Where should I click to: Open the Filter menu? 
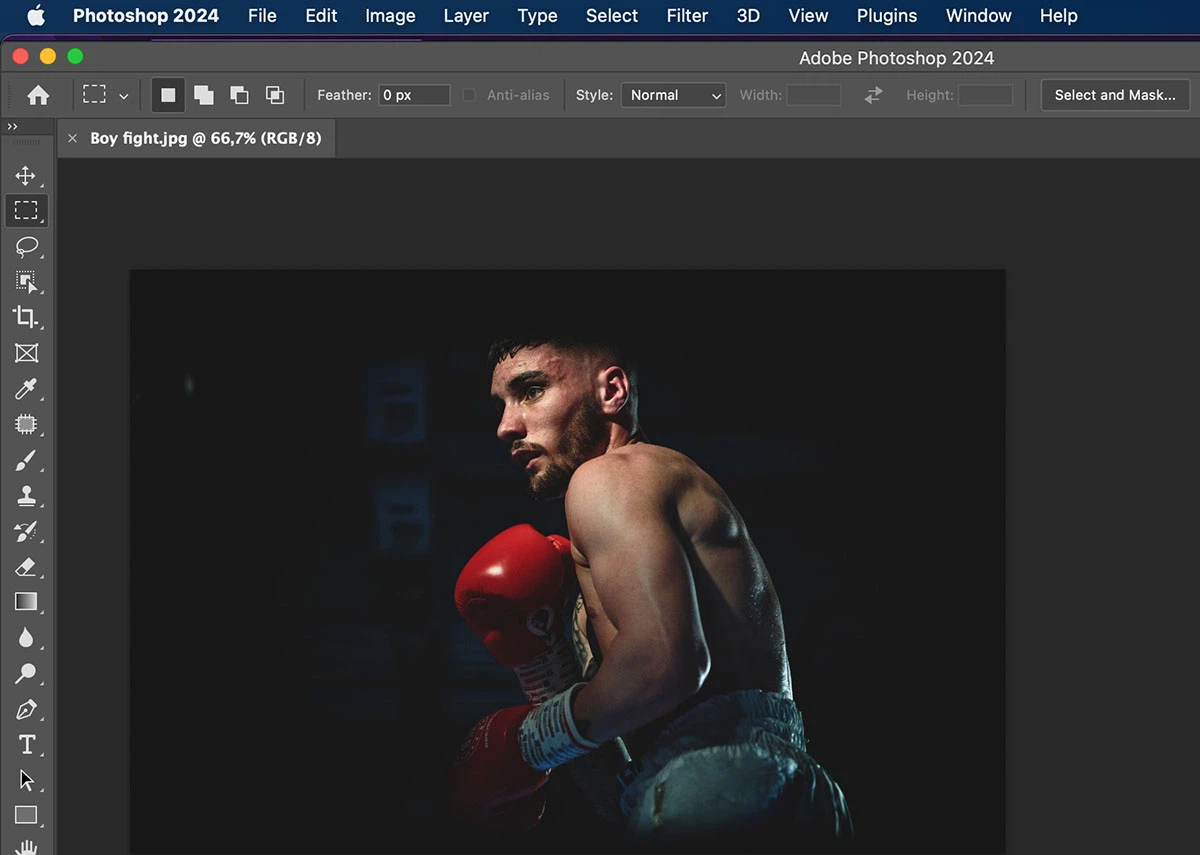687,16
